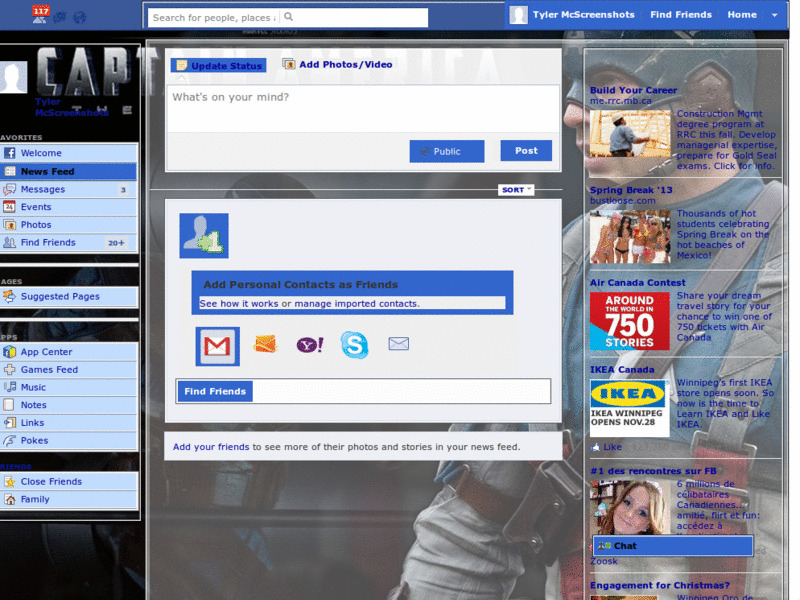Open the globe notifications icon
This screenshot has width=800, height=600.
79,17
